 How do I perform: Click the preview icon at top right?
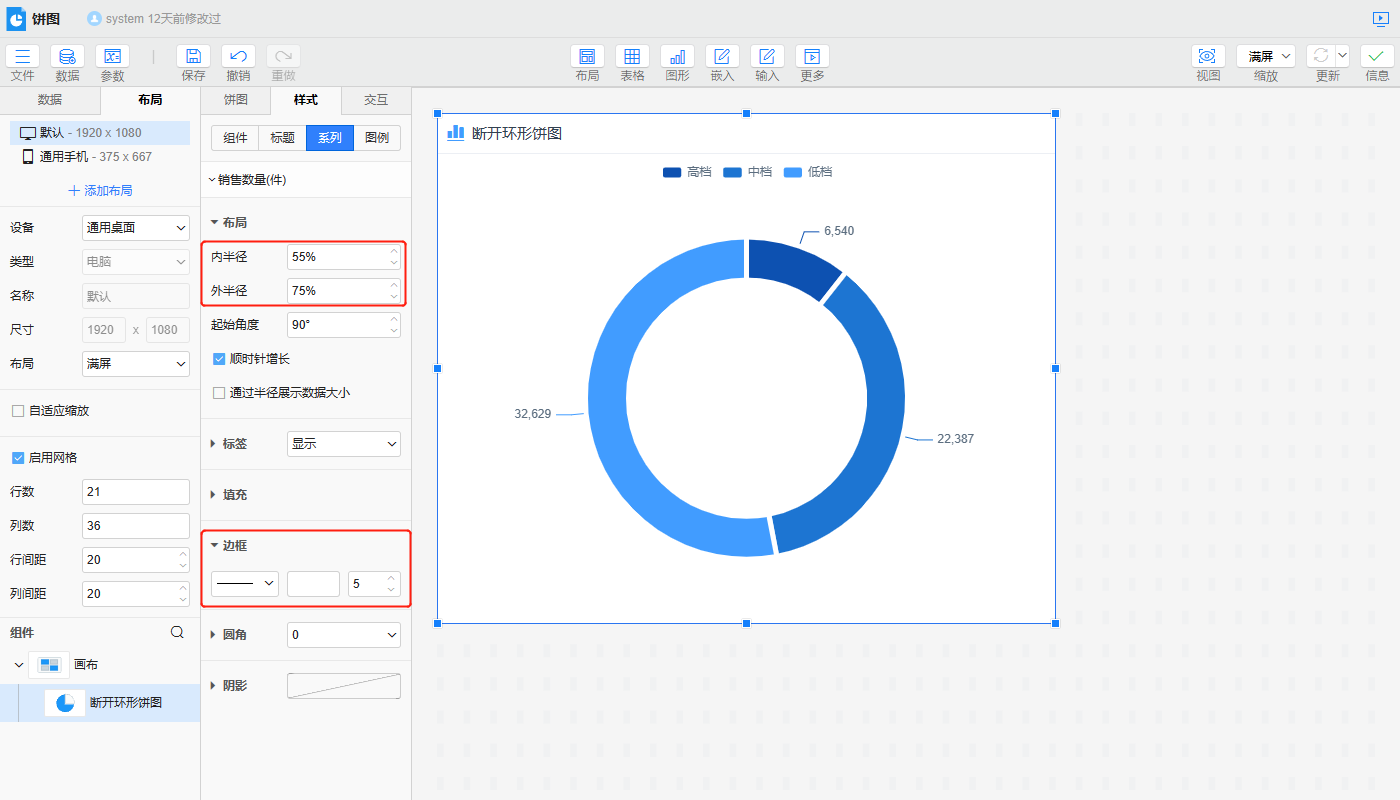click(x=1381, y=19)
